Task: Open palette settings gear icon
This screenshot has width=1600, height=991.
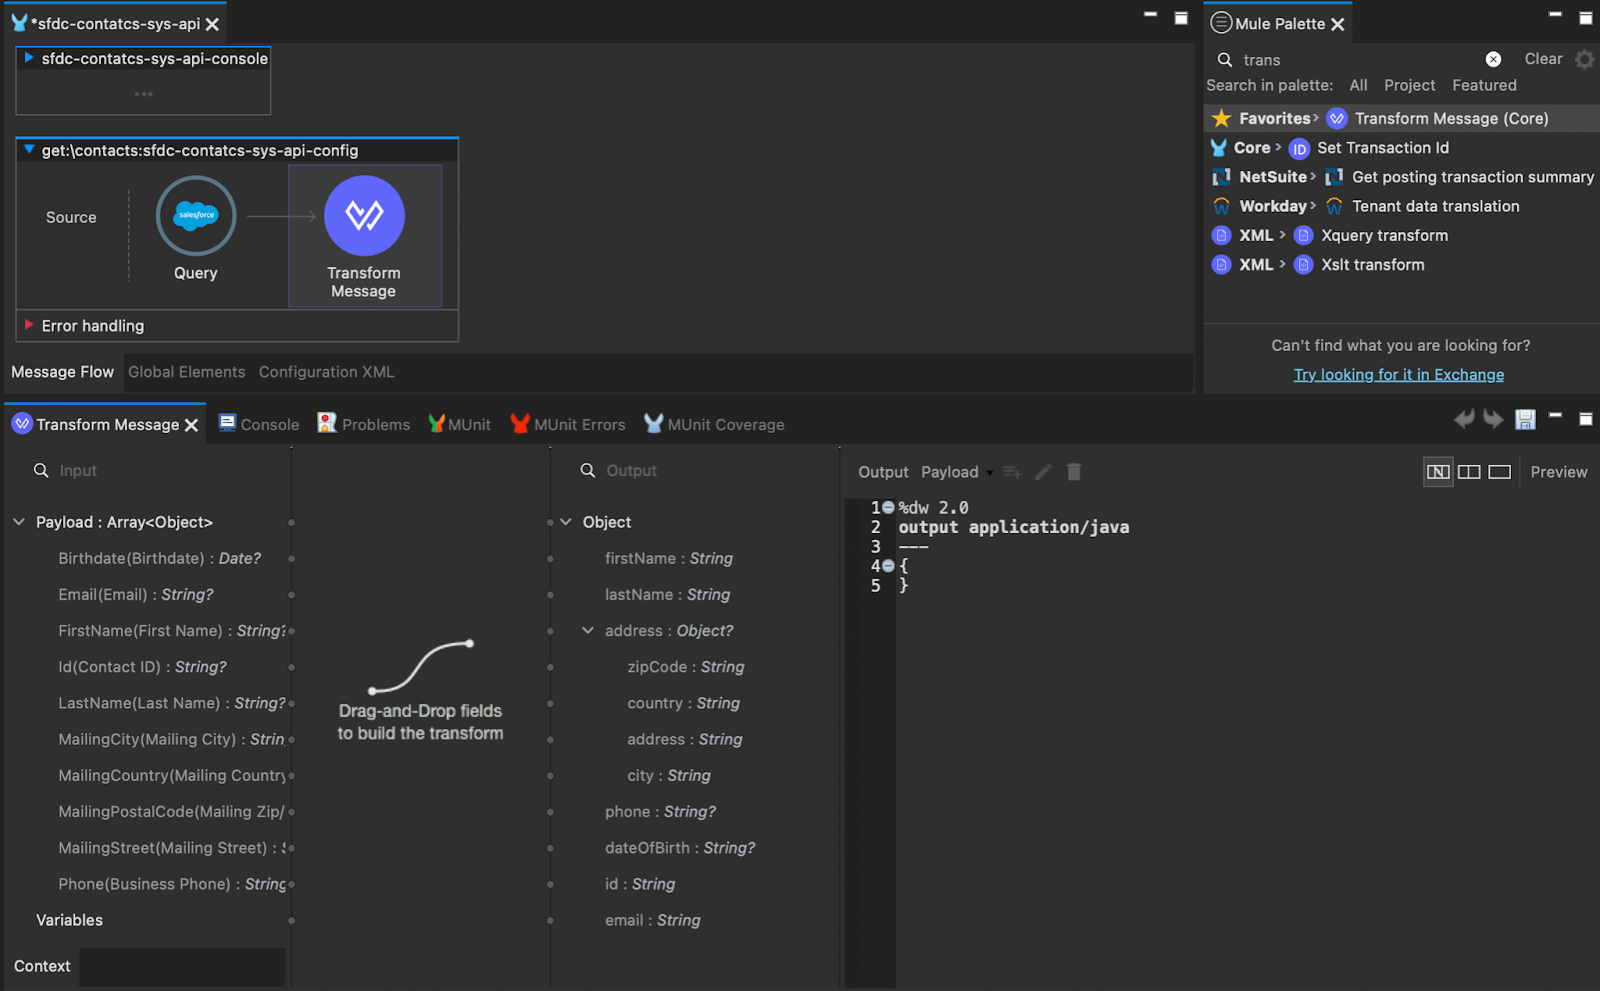Action: click(x=1585, y=59)
